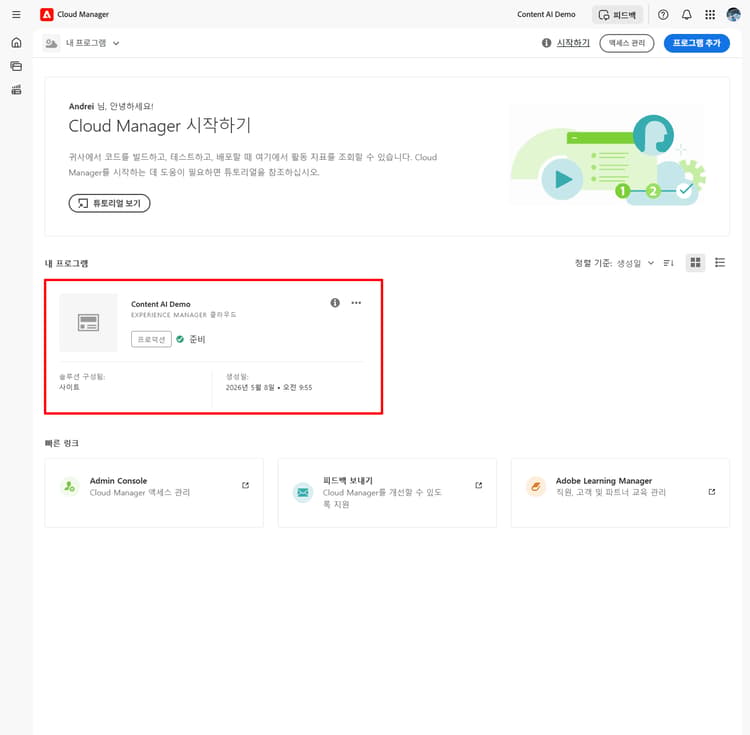Click the 사이트 solution value
This screenshot has width=750, height=735.
coord(69,387)
